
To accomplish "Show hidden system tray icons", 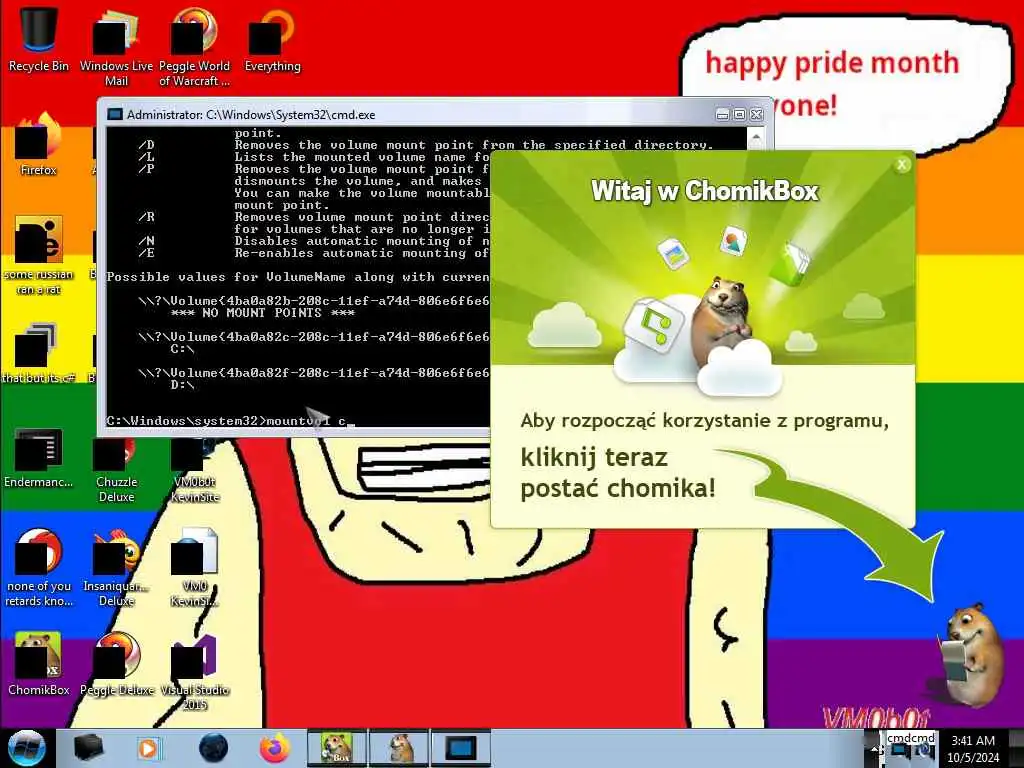I will (873, 749).
